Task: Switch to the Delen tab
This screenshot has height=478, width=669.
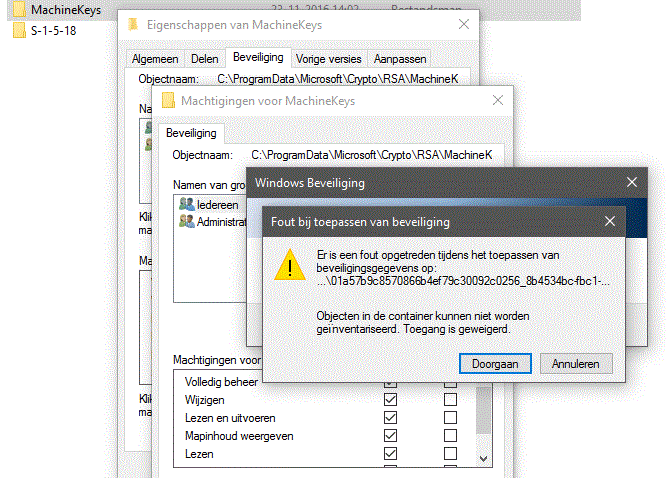Action: (204, 59)
